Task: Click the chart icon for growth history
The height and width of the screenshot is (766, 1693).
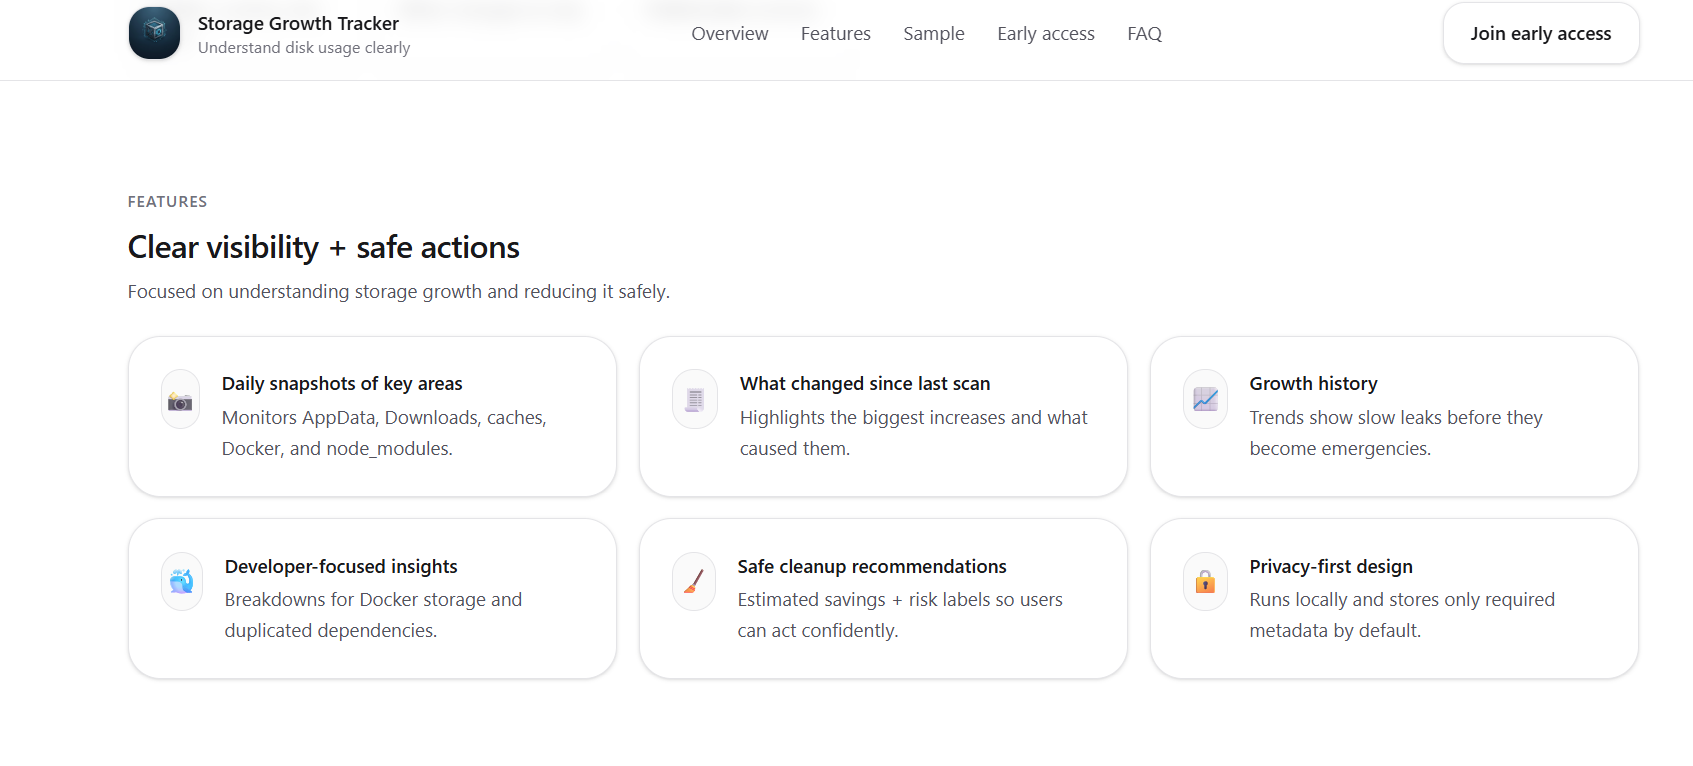Action: tap(1205, 400)
